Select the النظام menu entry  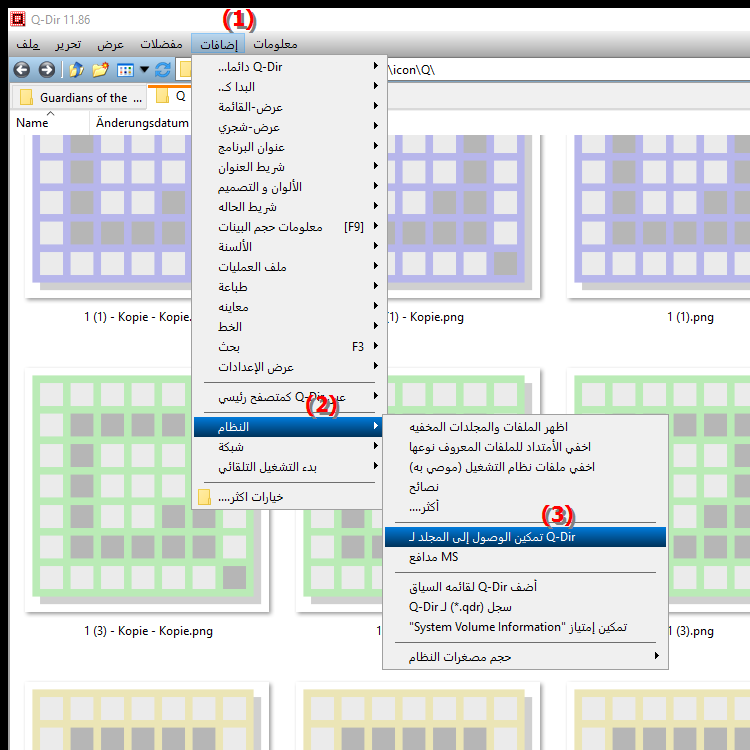[x=288, y=427]
